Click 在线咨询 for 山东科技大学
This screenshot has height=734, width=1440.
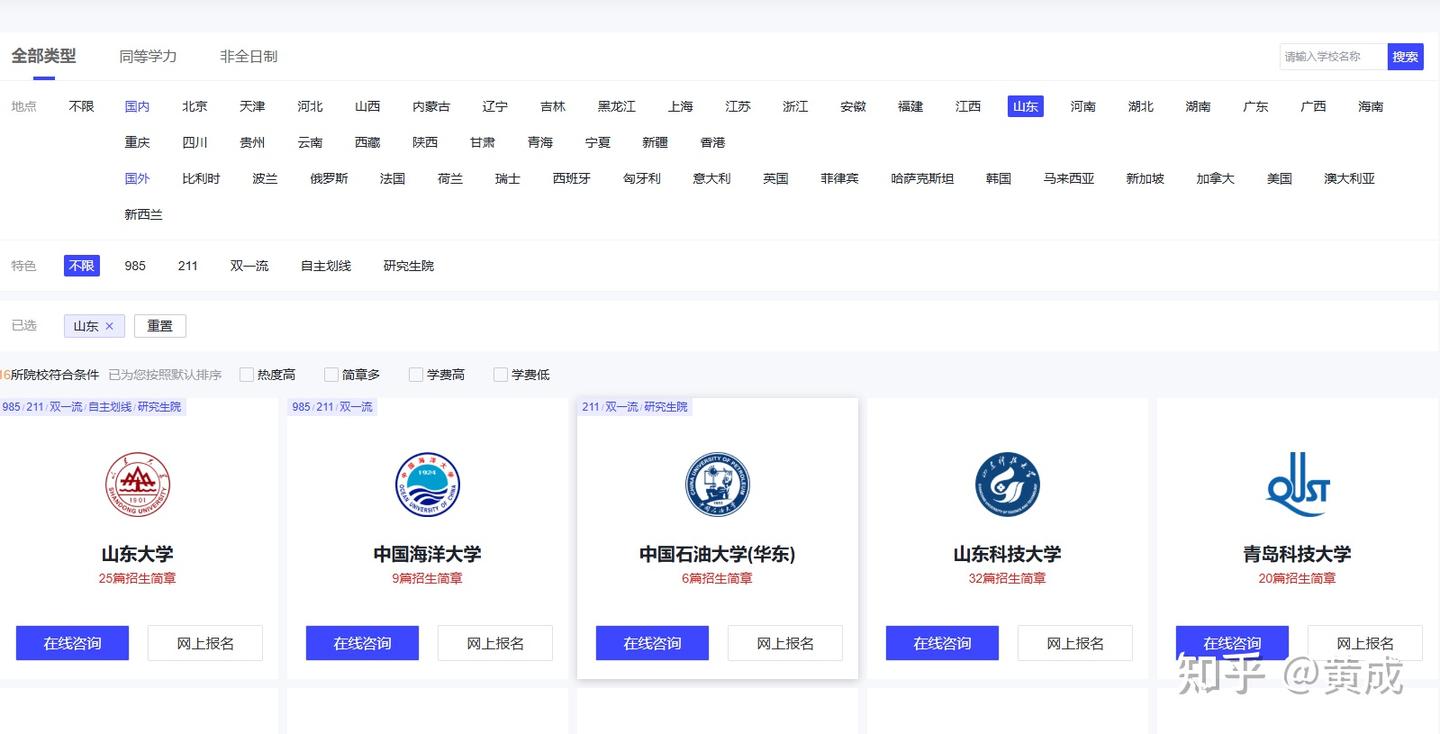click(x=942, y=643)
